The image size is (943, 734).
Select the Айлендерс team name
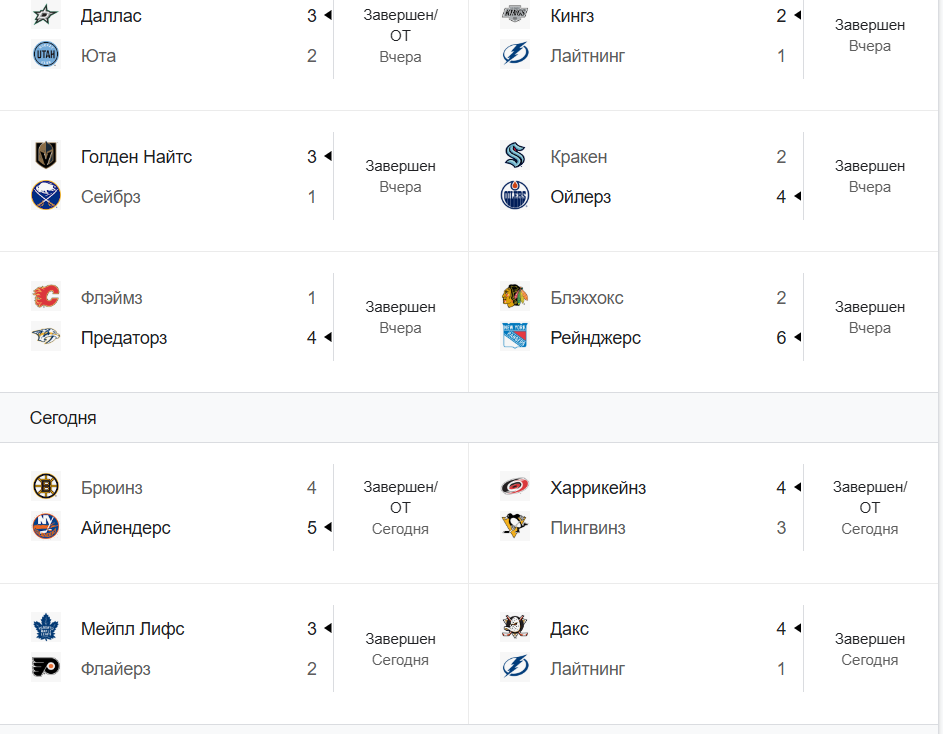coord(126,528)
